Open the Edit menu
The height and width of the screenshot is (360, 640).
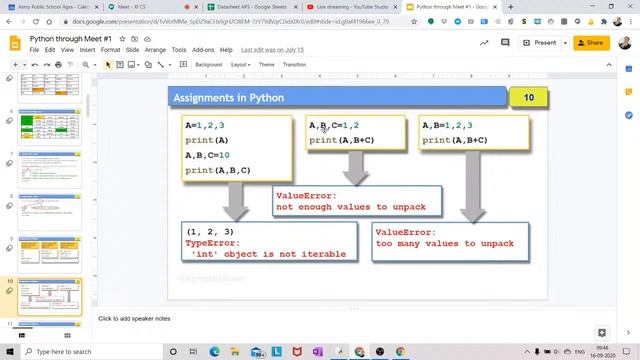coord(50,50)
